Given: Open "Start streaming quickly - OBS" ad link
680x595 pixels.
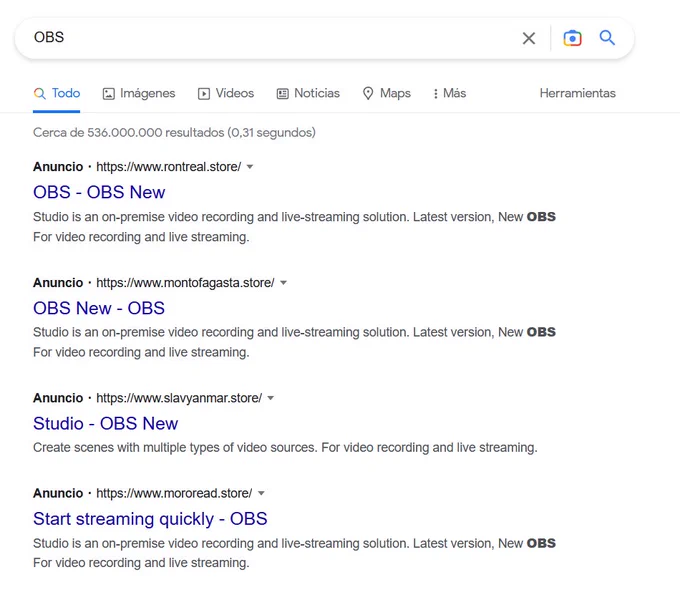Looking at the screenshot, I should pyautogui.click(x=150, y=519).
